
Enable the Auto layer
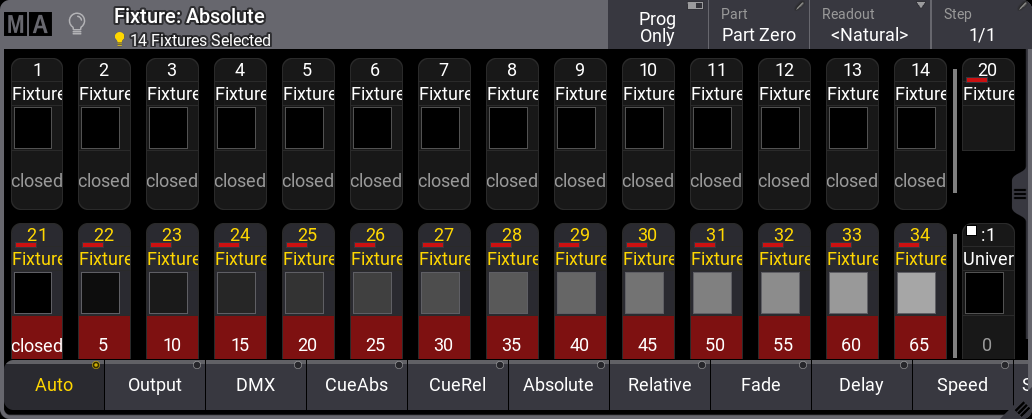point(54,385)
